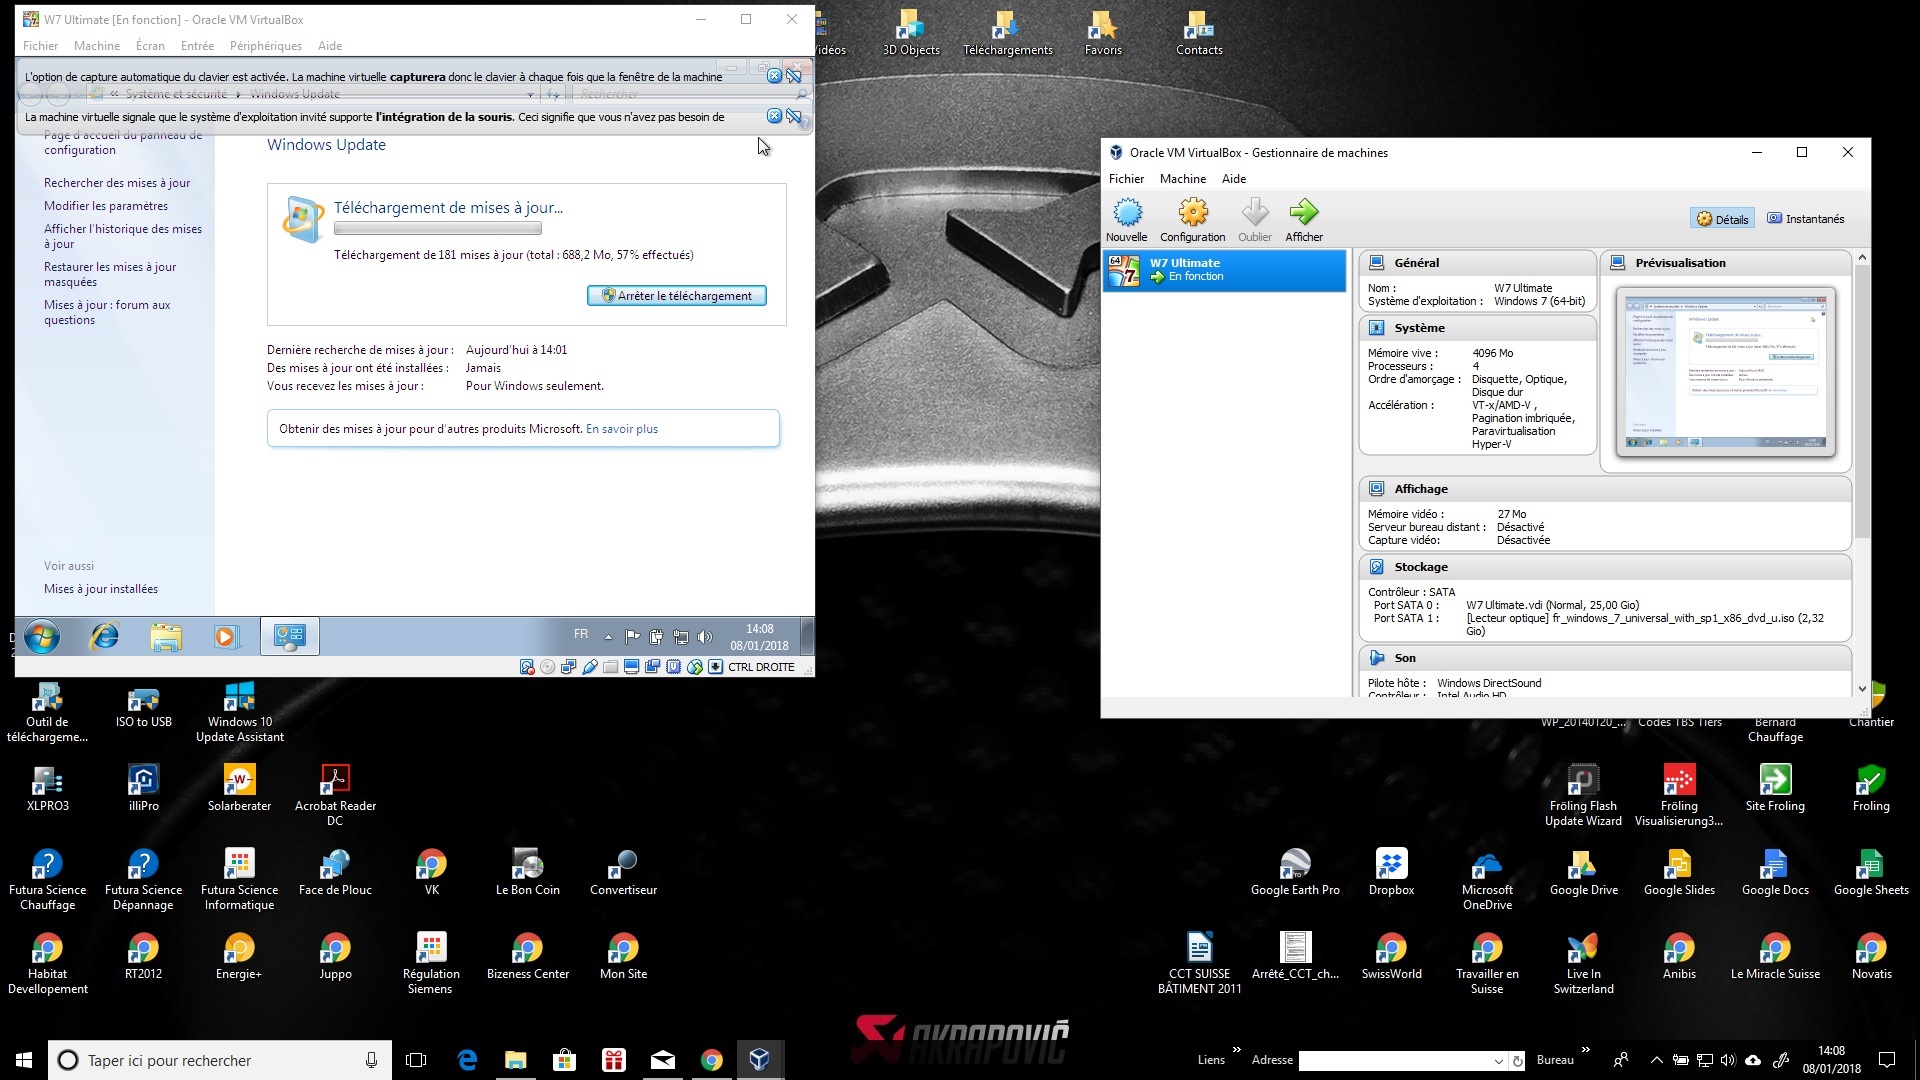Viewport: 1920px width, 1080px height.
Task: Click the W7 Ultimate preview thumbnail
Action: (x=1725, y=372)
